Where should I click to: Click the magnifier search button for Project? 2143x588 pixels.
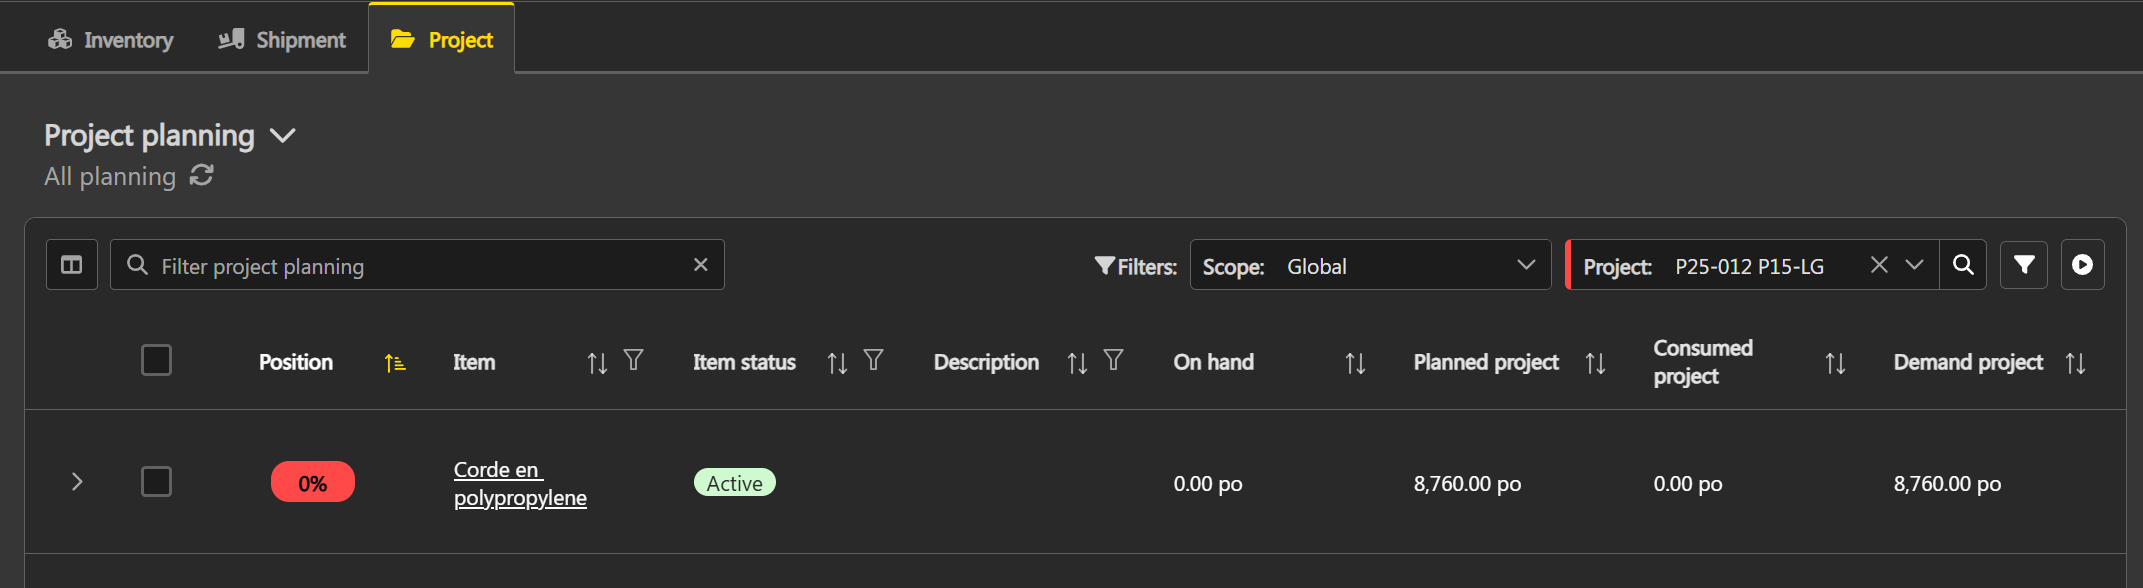point(1963,265)
